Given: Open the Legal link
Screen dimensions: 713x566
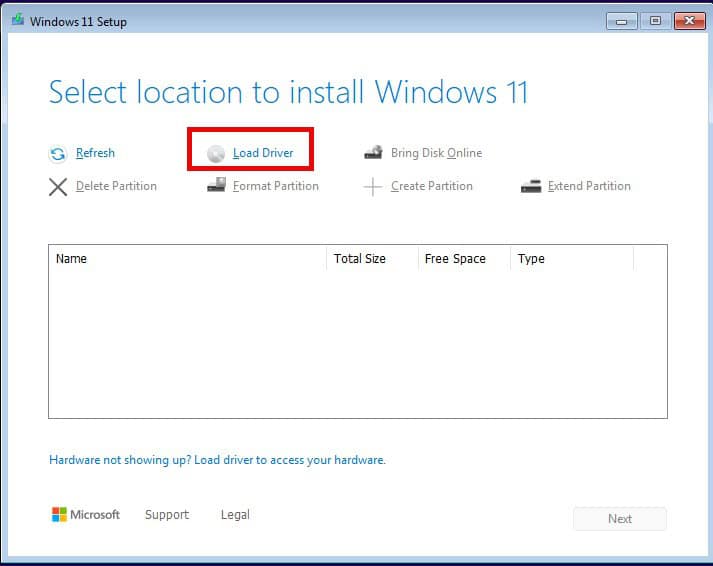Looking at the screenshot, I should (235, 515).
